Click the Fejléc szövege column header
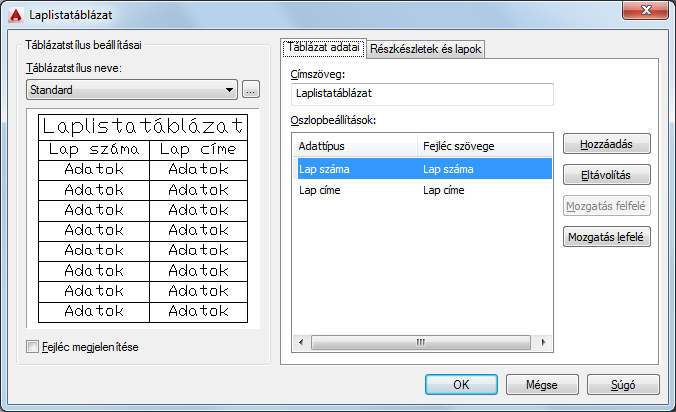The image size is (676, 412). point(485,146)
